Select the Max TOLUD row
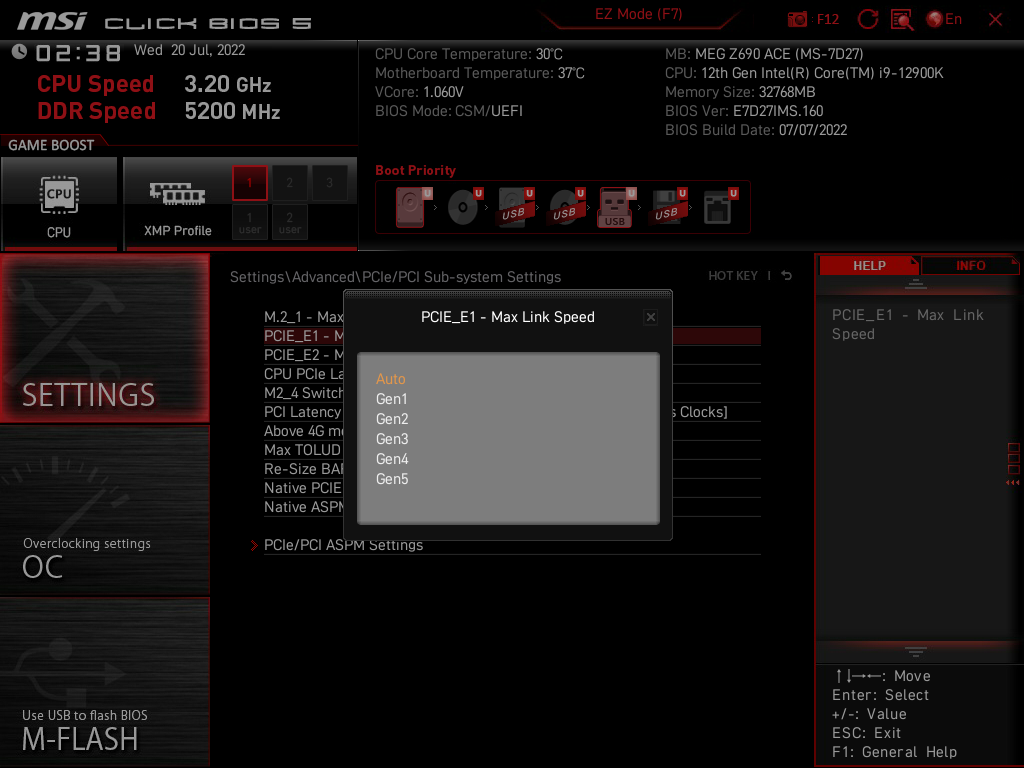This screenshot has width=1024, height=768. [304, 450]
